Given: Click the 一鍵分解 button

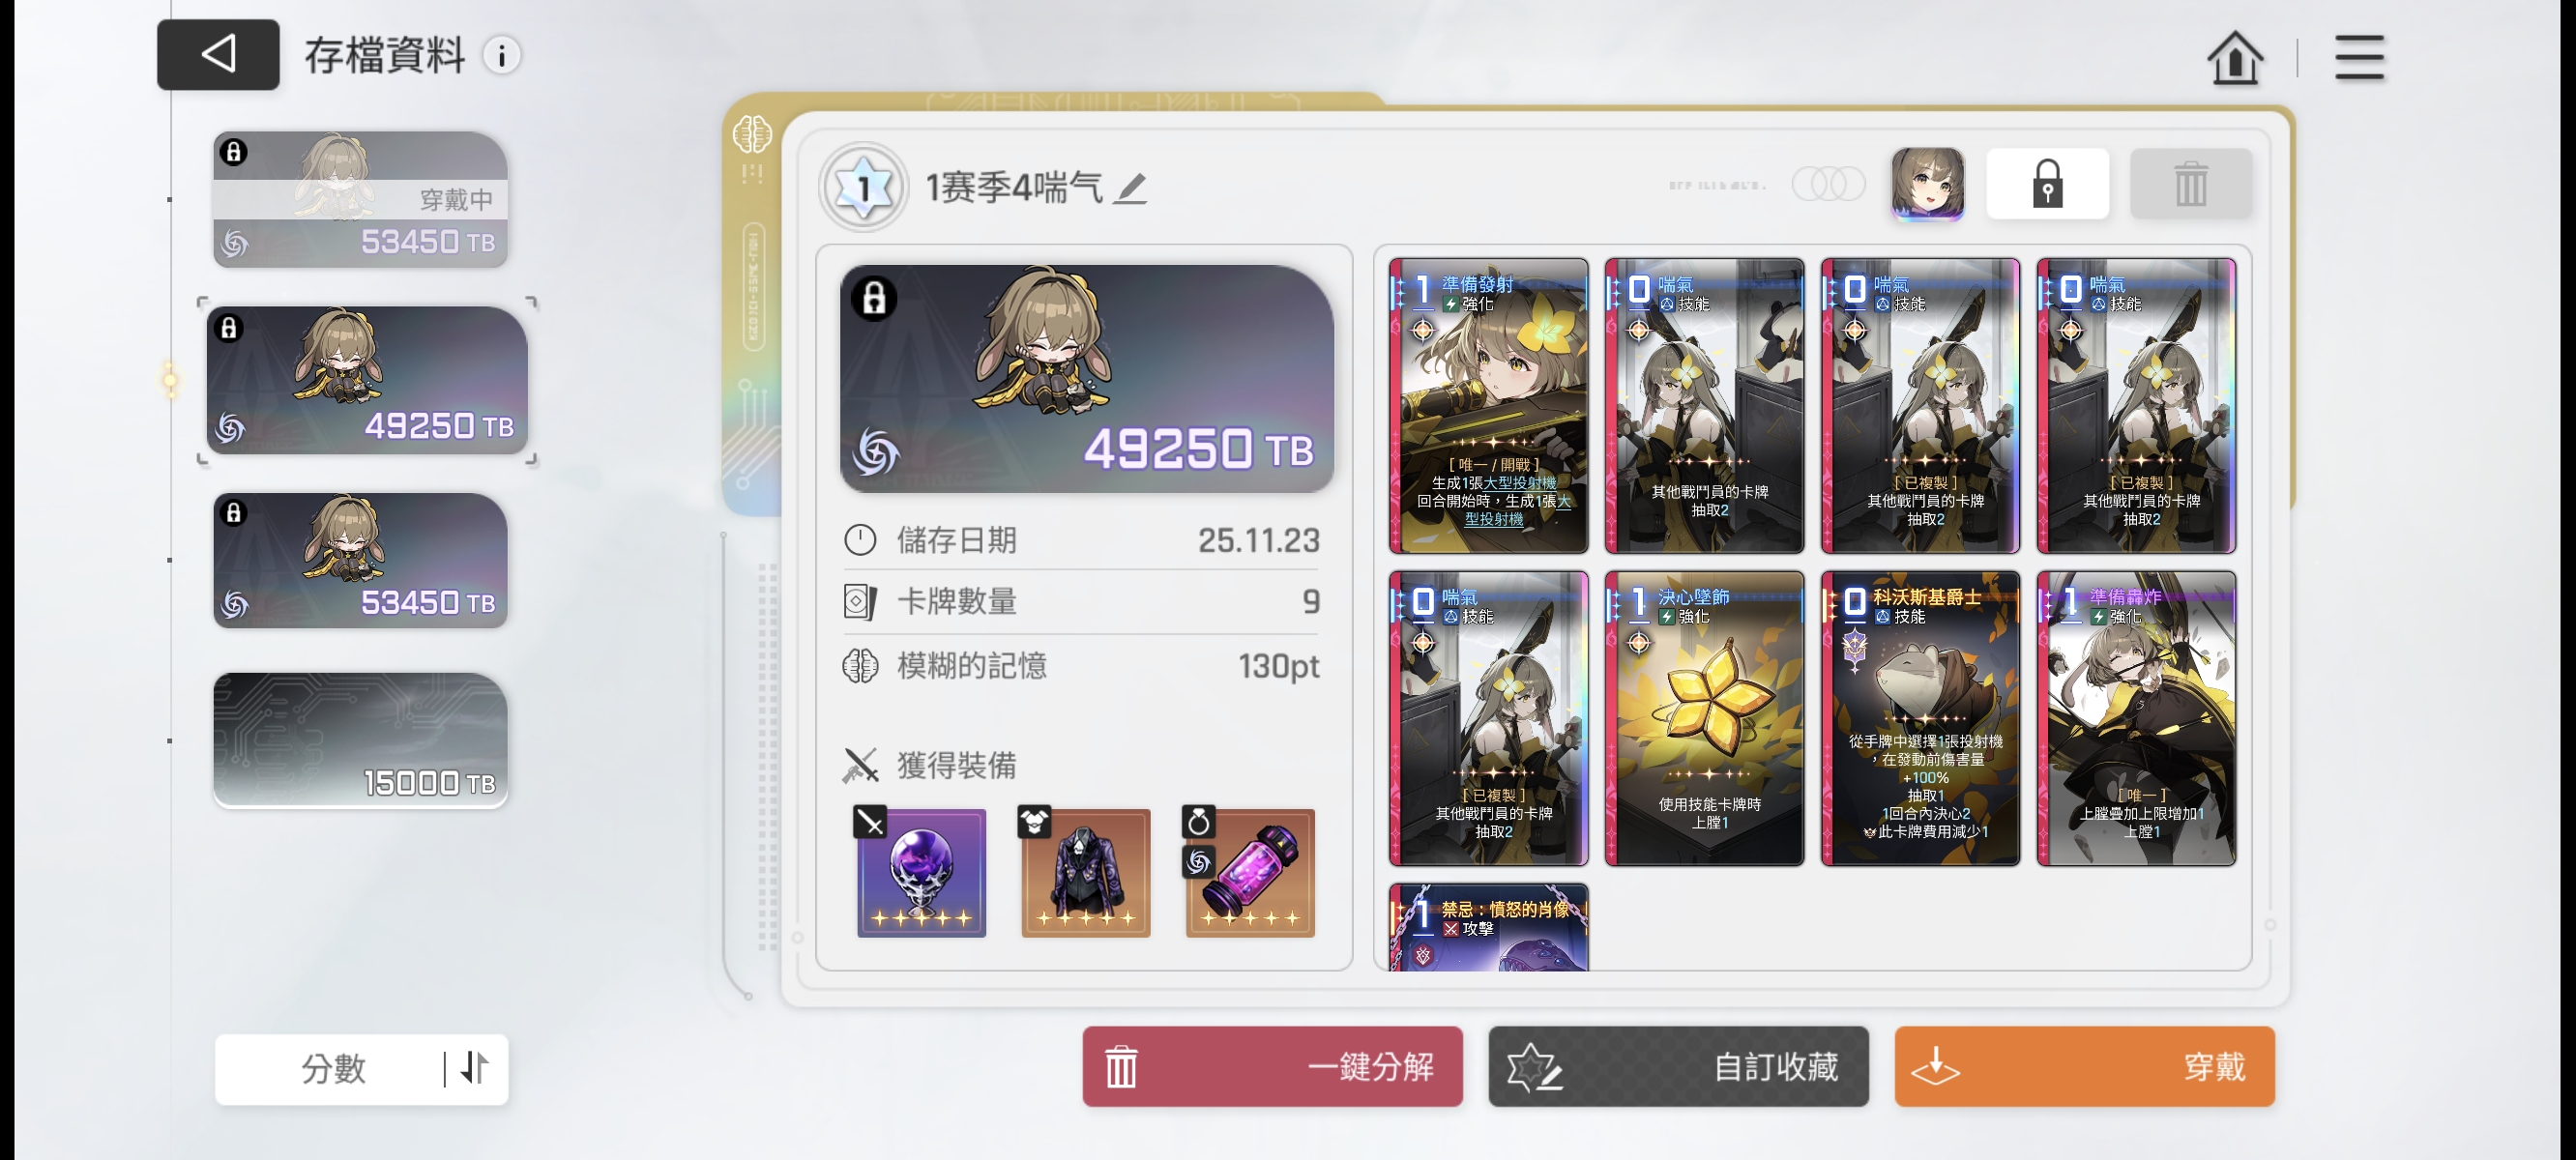Looking at the screenshot, I should [1272, 1066].
